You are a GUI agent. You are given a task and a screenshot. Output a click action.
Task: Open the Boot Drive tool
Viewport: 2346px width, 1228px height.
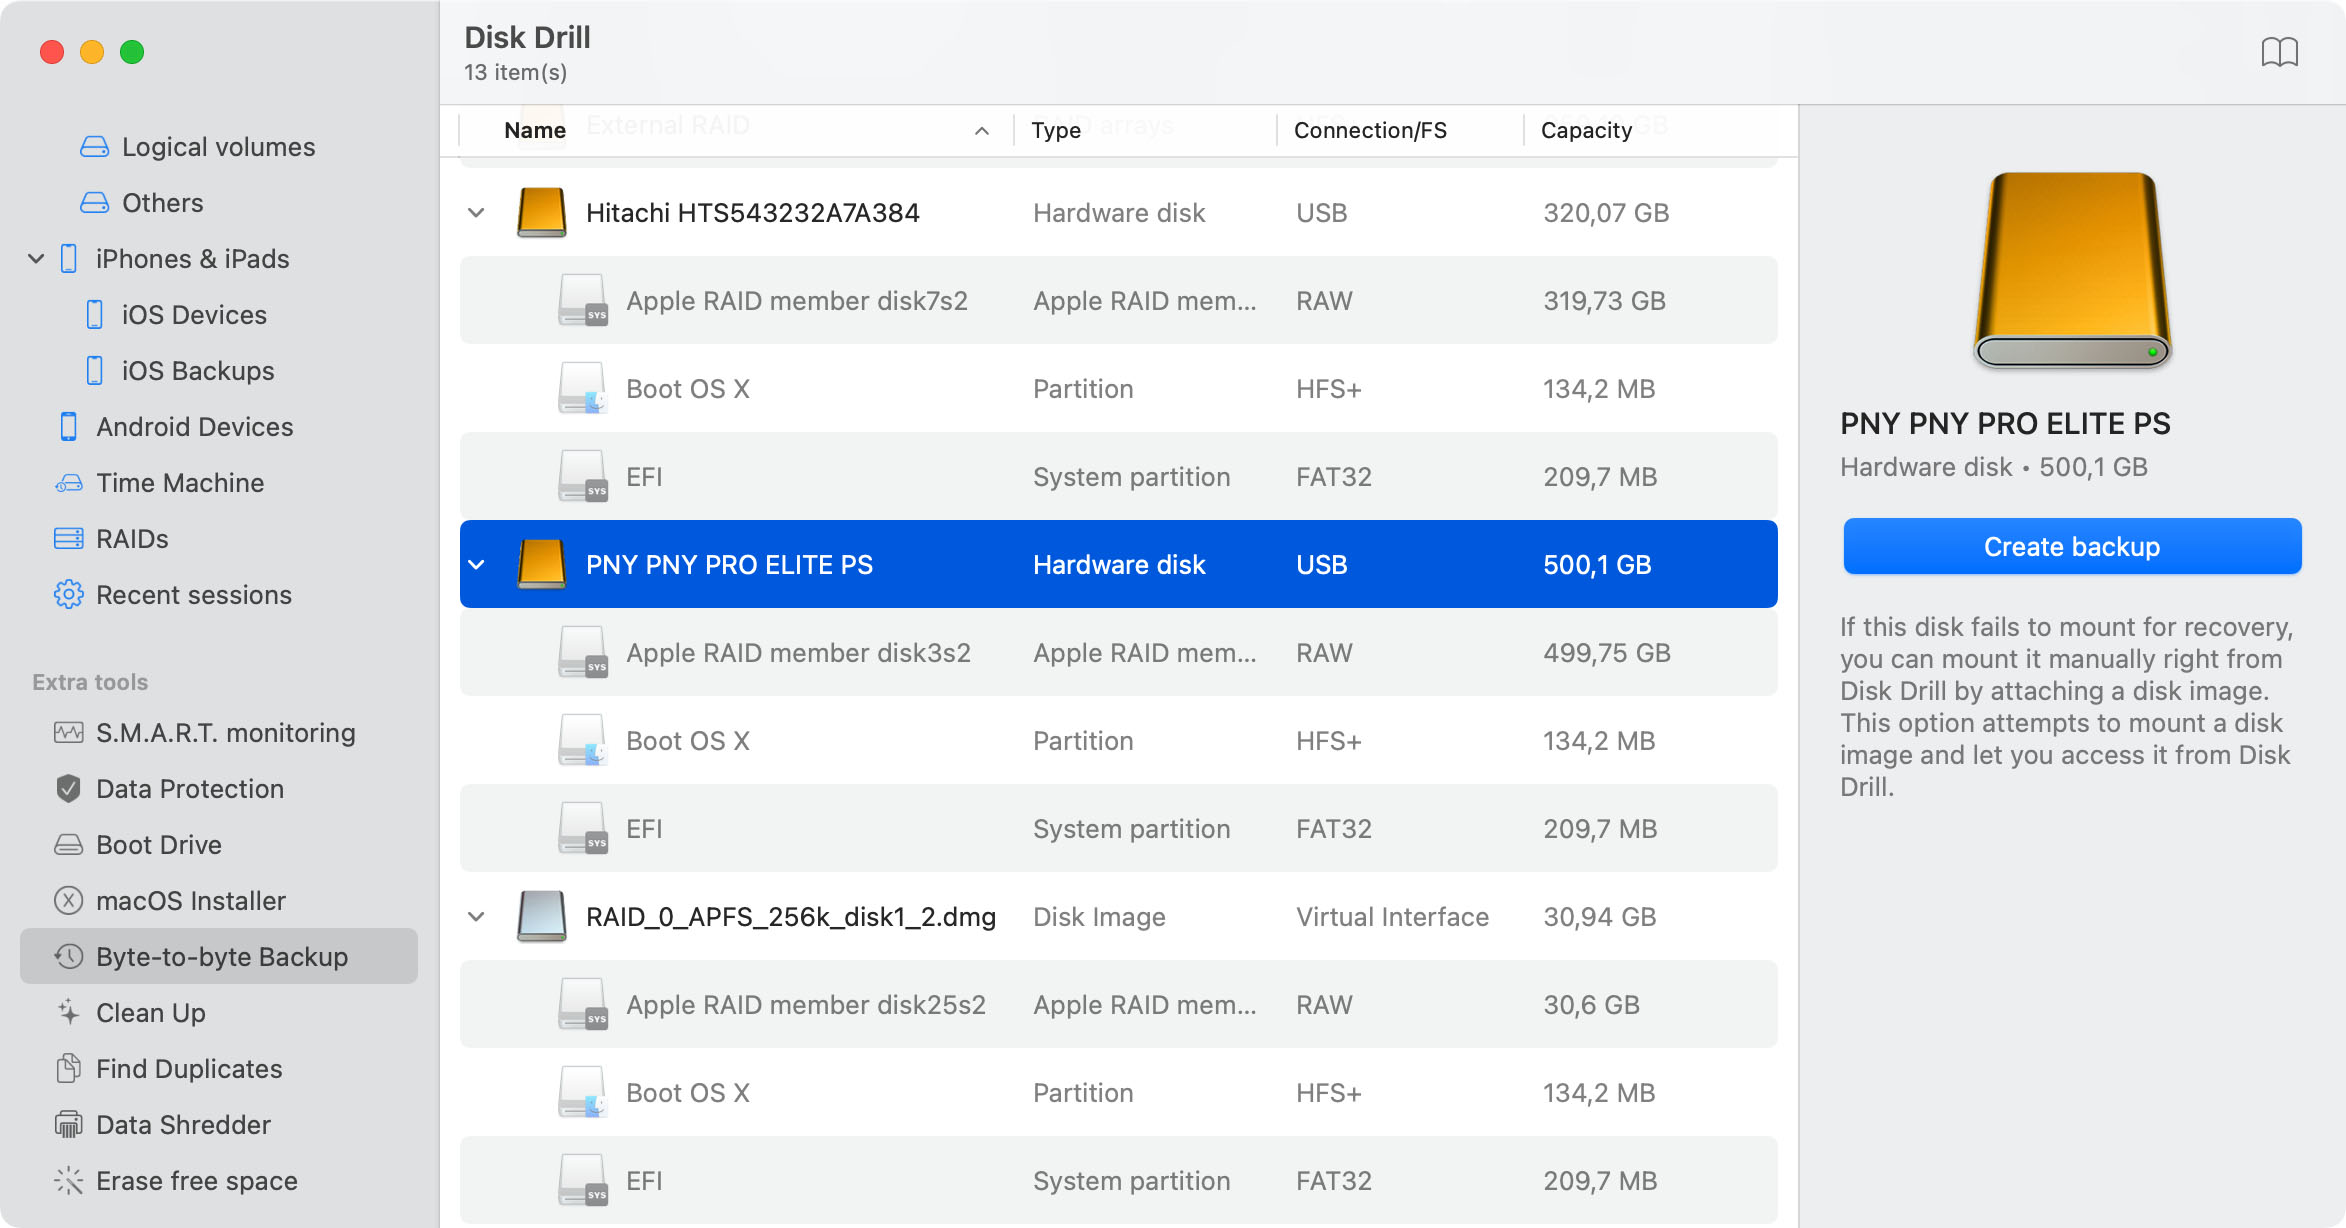pyautogui.click(x=219, y=845)
